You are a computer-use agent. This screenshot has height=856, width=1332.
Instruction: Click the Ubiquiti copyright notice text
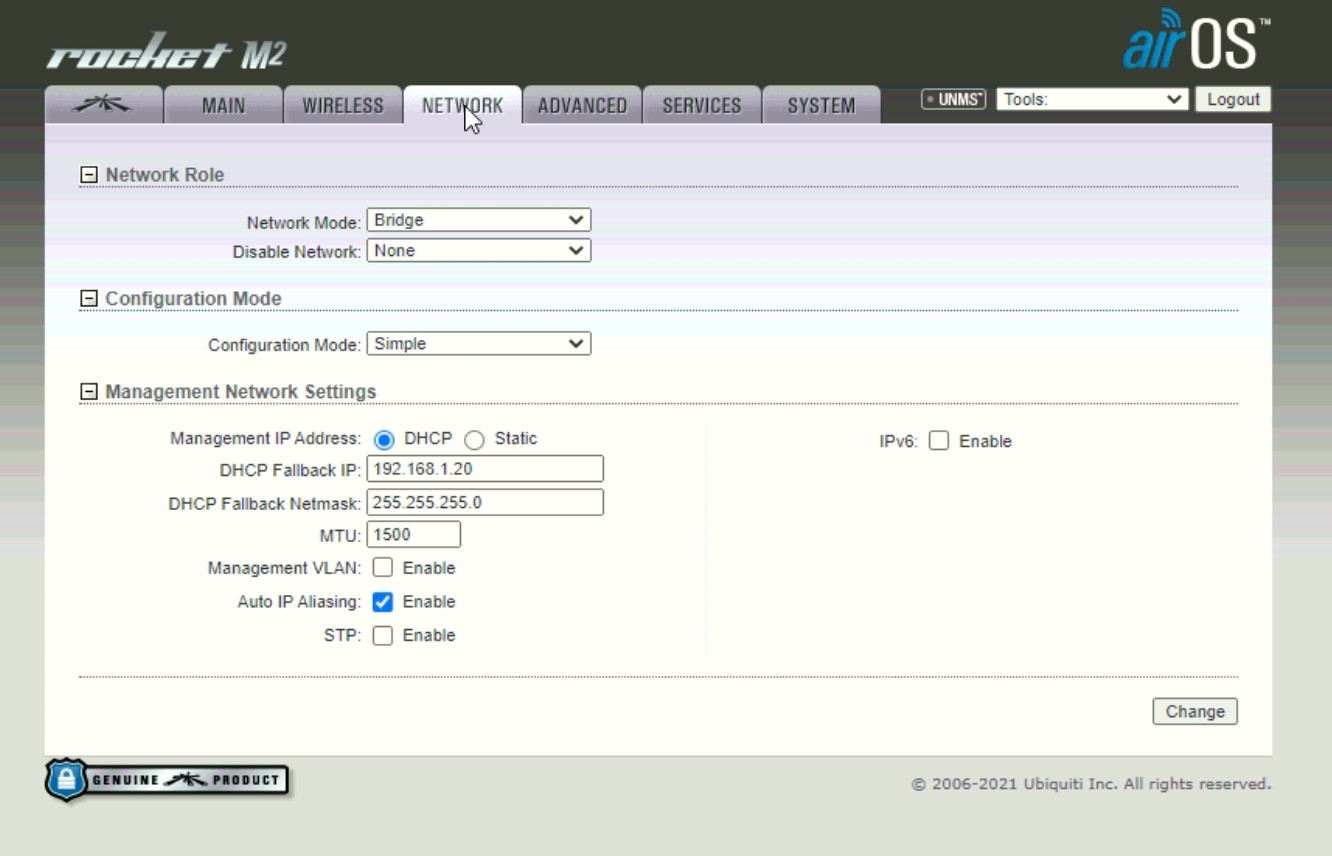1091,784
